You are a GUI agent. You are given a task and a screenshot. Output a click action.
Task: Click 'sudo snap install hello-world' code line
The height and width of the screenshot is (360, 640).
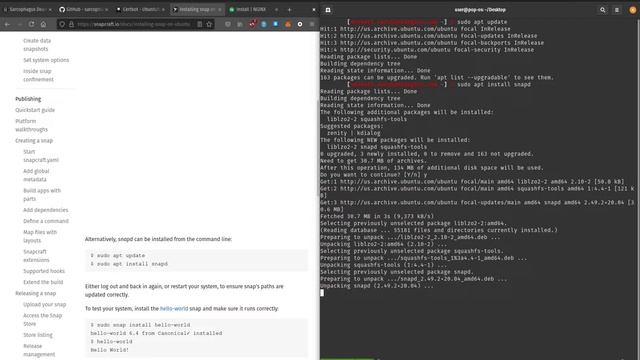[140, 325]
